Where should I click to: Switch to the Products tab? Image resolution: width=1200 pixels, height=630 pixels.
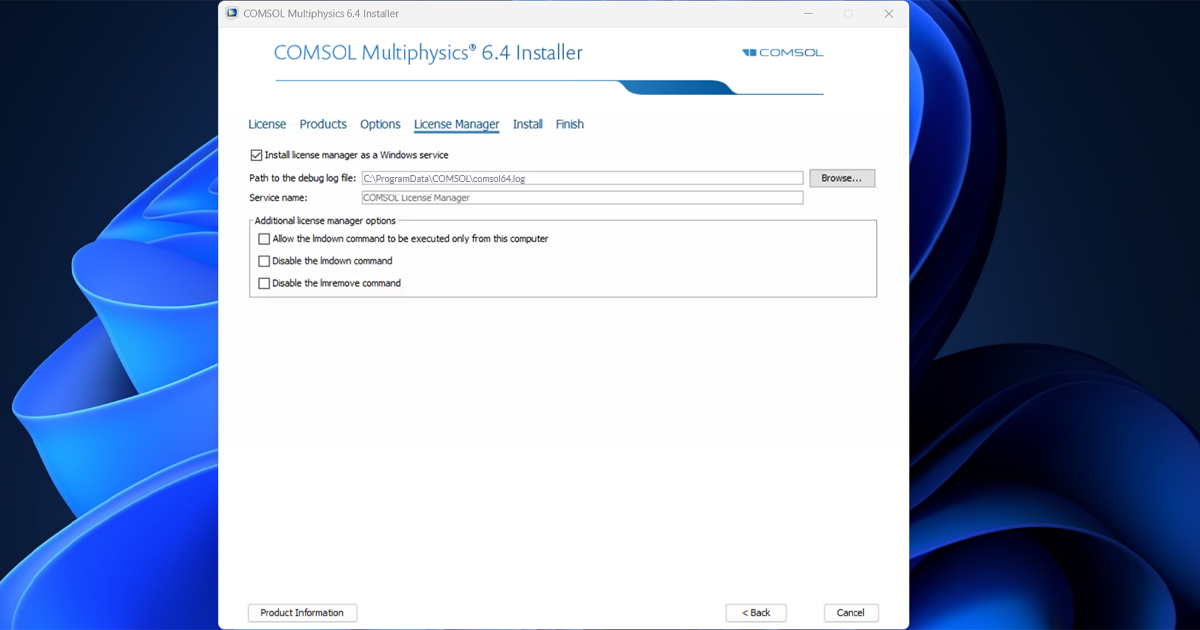point(323,124)
